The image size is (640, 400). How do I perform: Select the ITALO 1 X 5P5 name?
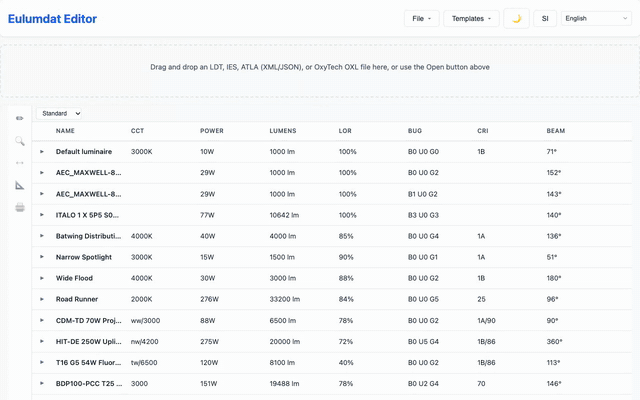[x=87, y=215]
